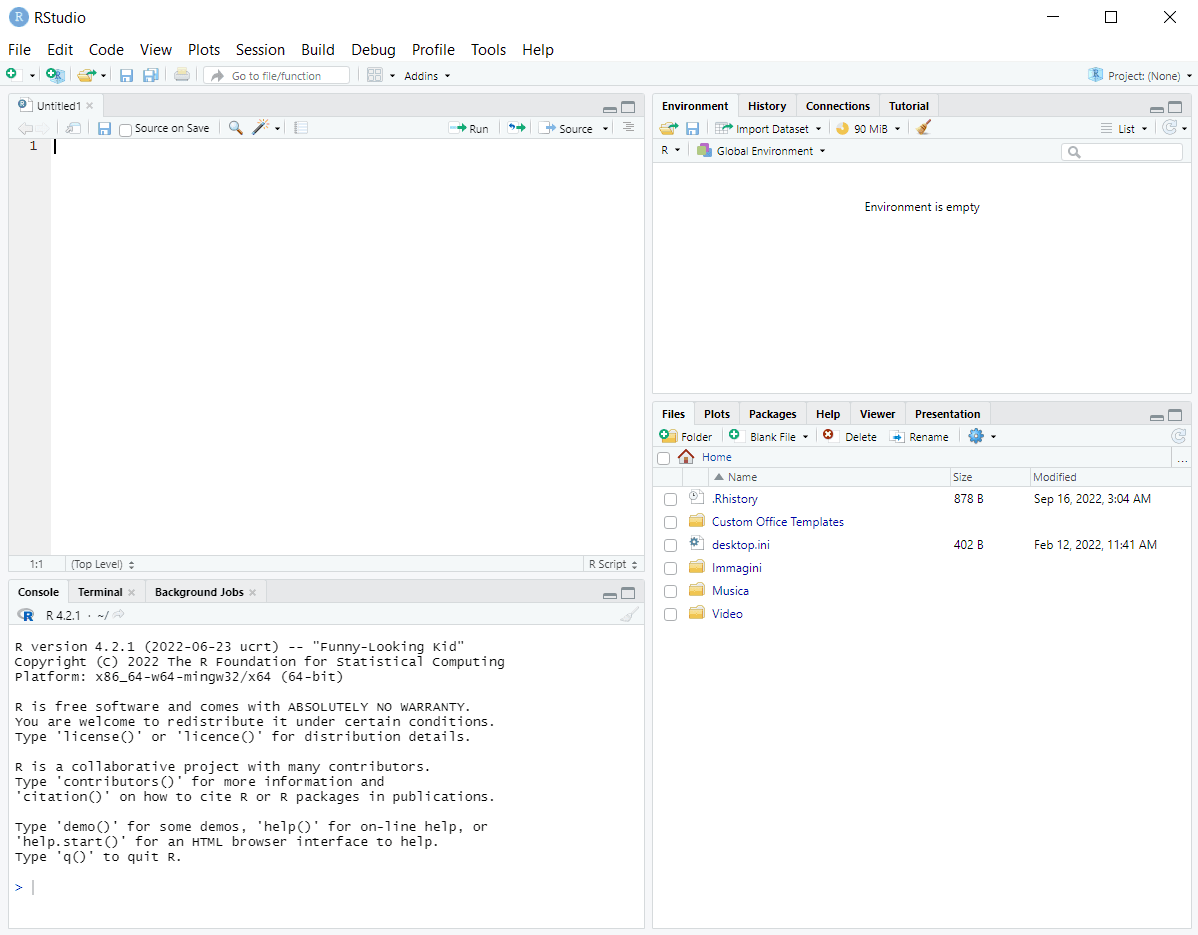The image size is (1198, 935).
Task: Open code tools magic wand
Action: coord(261,128)
